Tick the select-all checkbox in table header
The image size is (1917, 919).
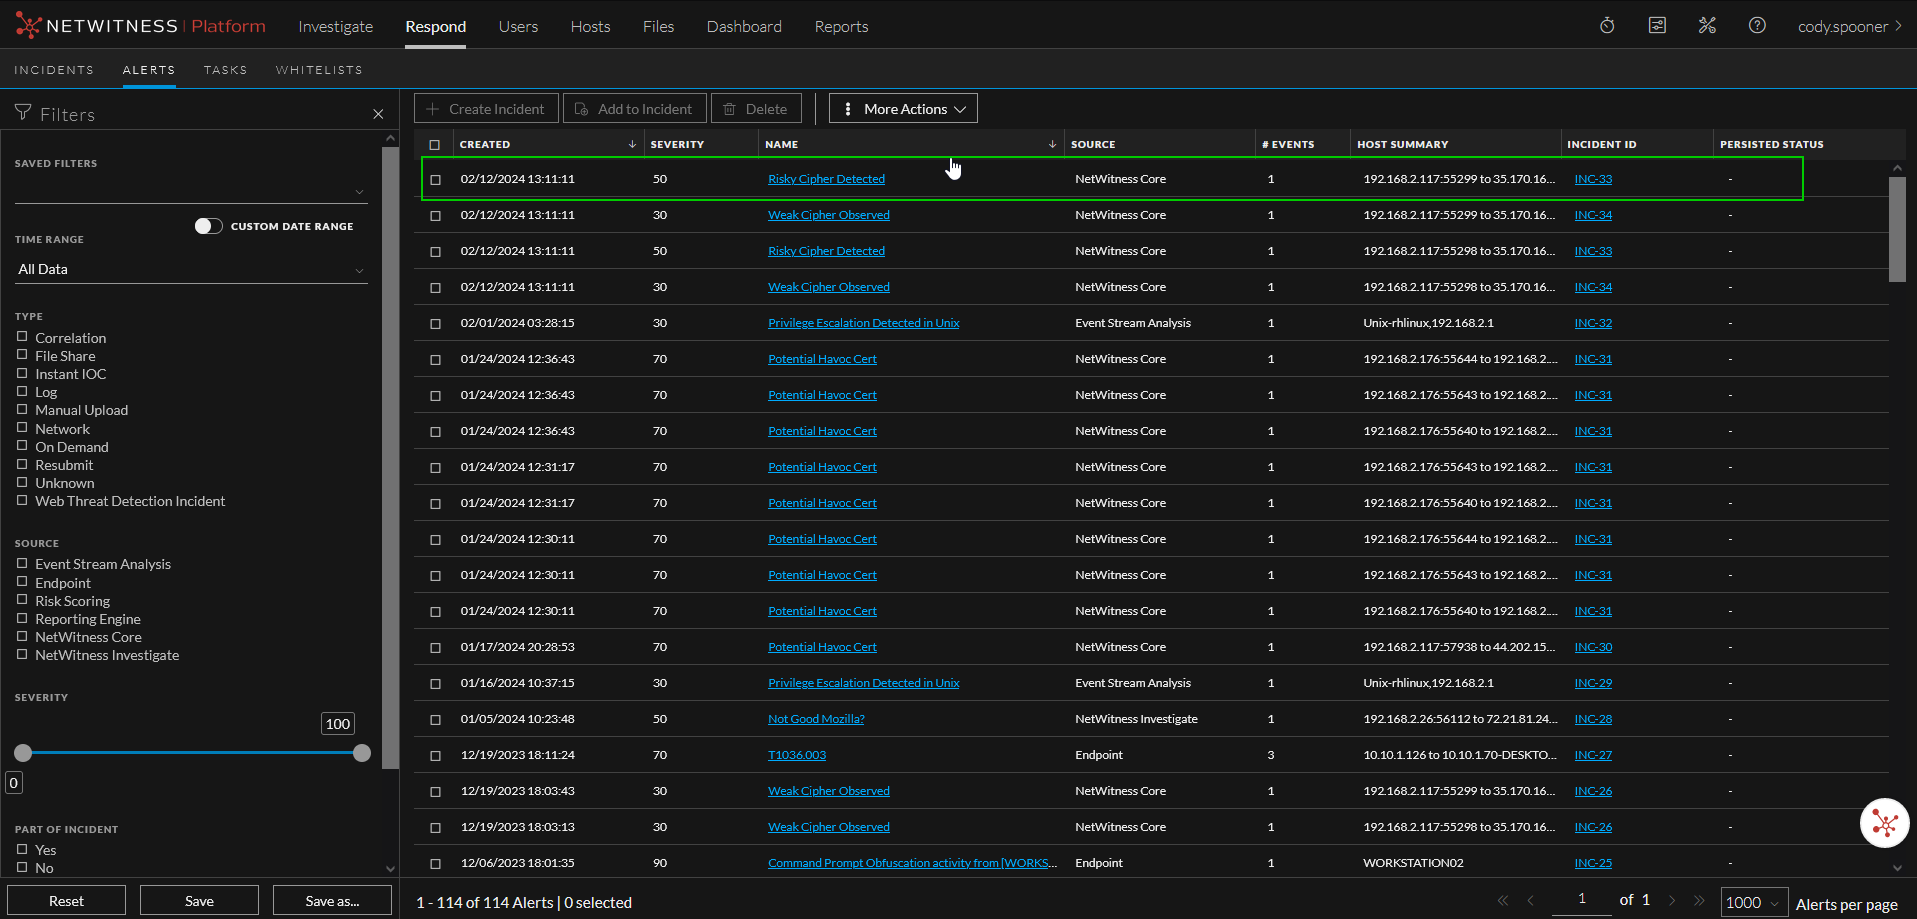click(x=435, y=145)
